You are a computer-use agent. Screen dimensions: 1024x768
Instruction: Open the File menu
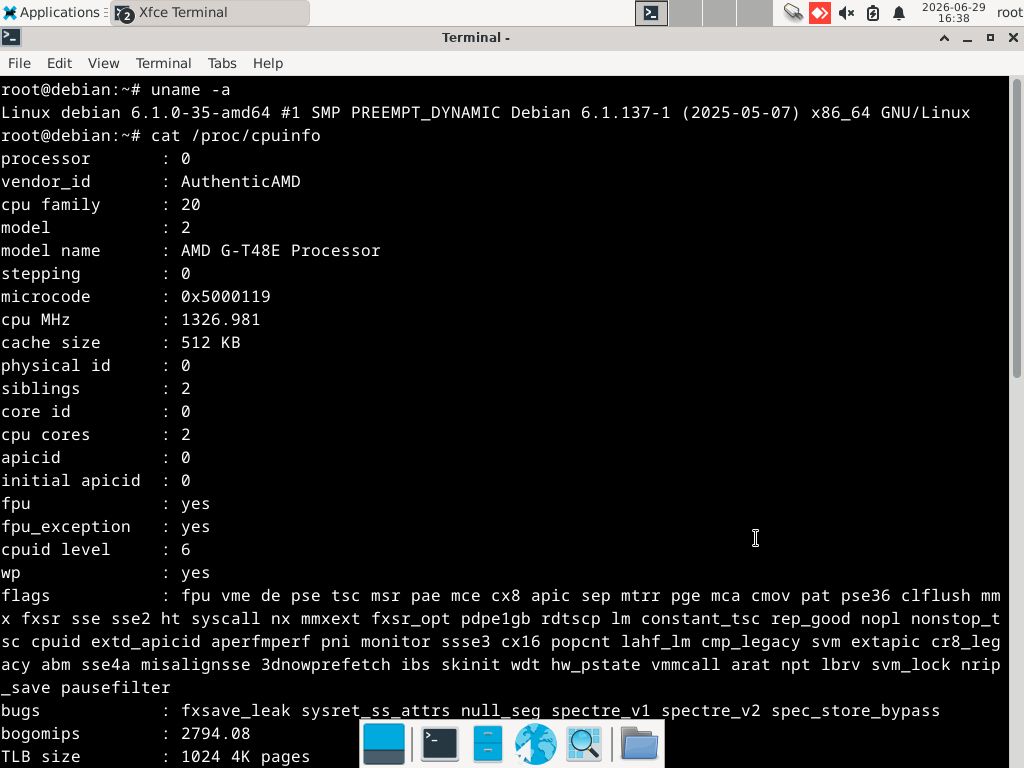(x=19, y=63)
